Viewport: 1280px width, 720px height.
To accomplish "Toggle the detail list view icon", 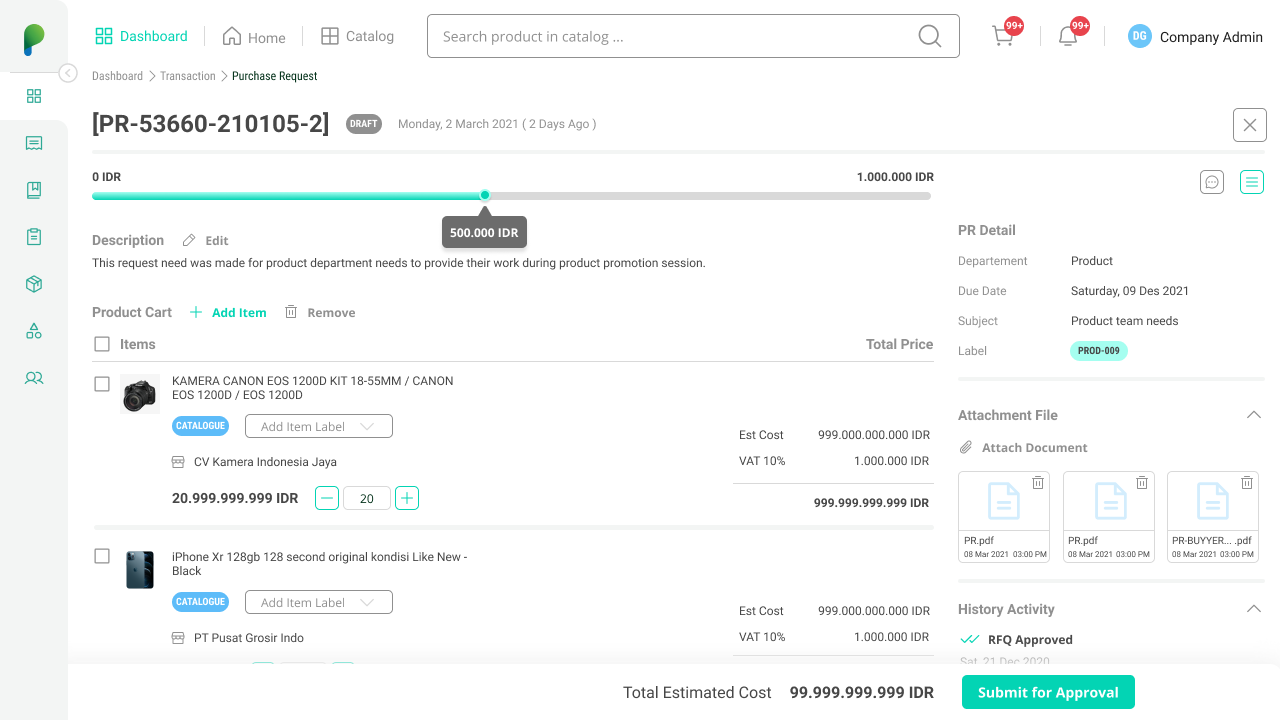I will 1252,182.
